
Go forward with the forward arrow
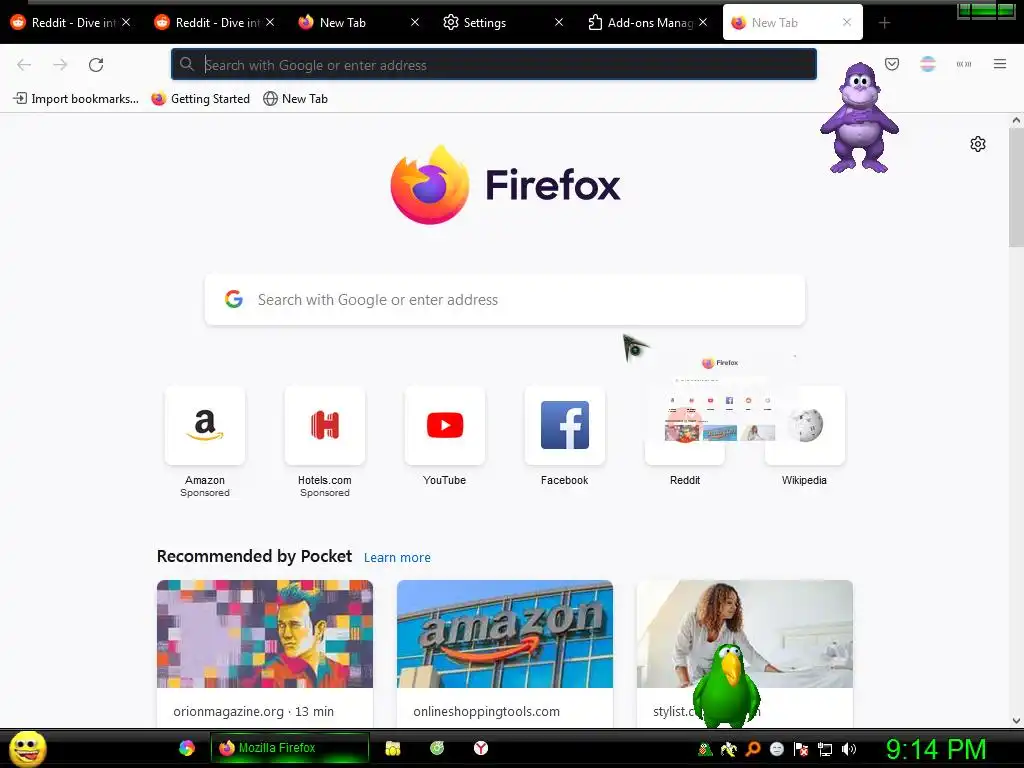click(60, 65)
